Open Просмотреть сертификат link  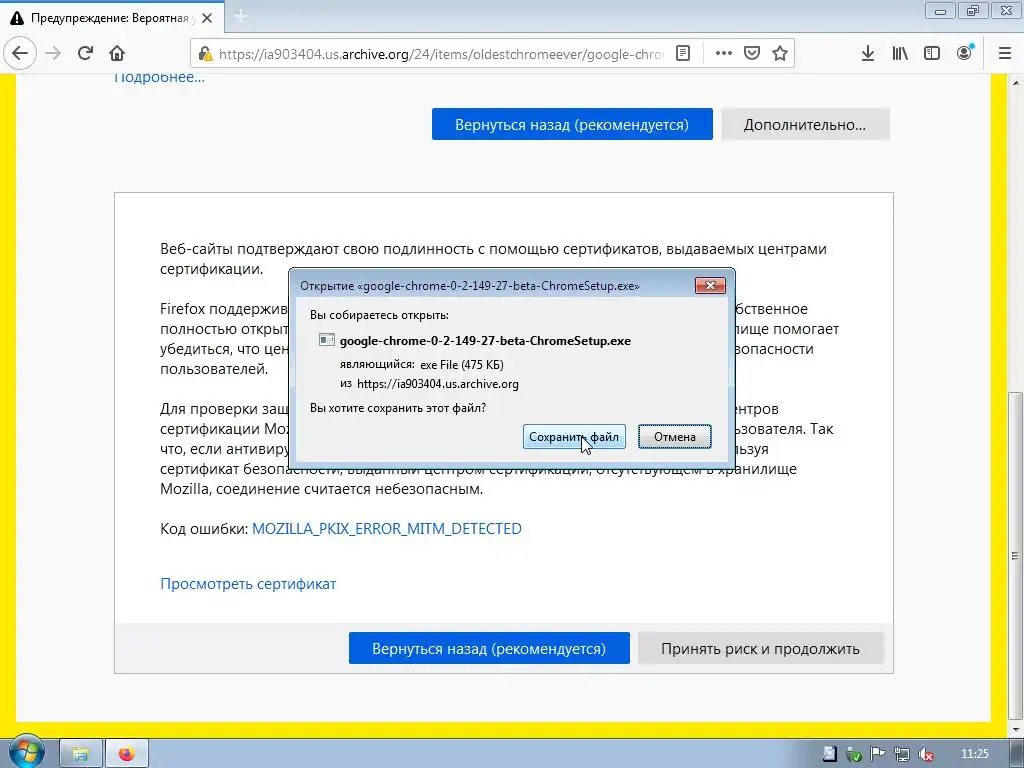(x=248, y=583)
